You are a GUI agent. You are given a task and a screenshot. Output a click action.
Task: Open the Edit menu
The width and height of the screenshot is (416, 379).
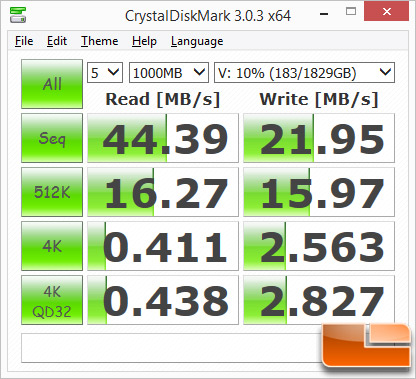pyautogui.click(x=57, y=41)
